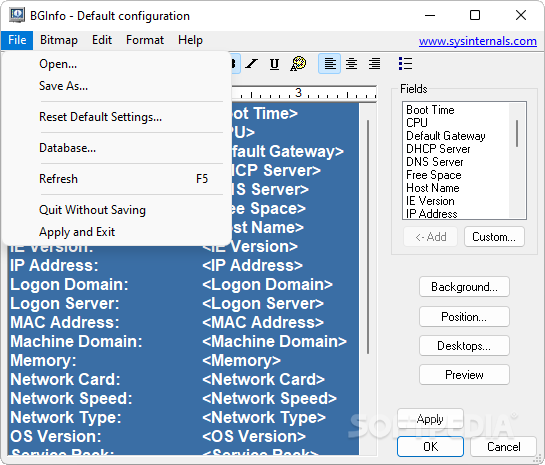This screenshot has height=465, width=545.
Task: Click the Network Card: label in editor
Action: click(65, 380)
